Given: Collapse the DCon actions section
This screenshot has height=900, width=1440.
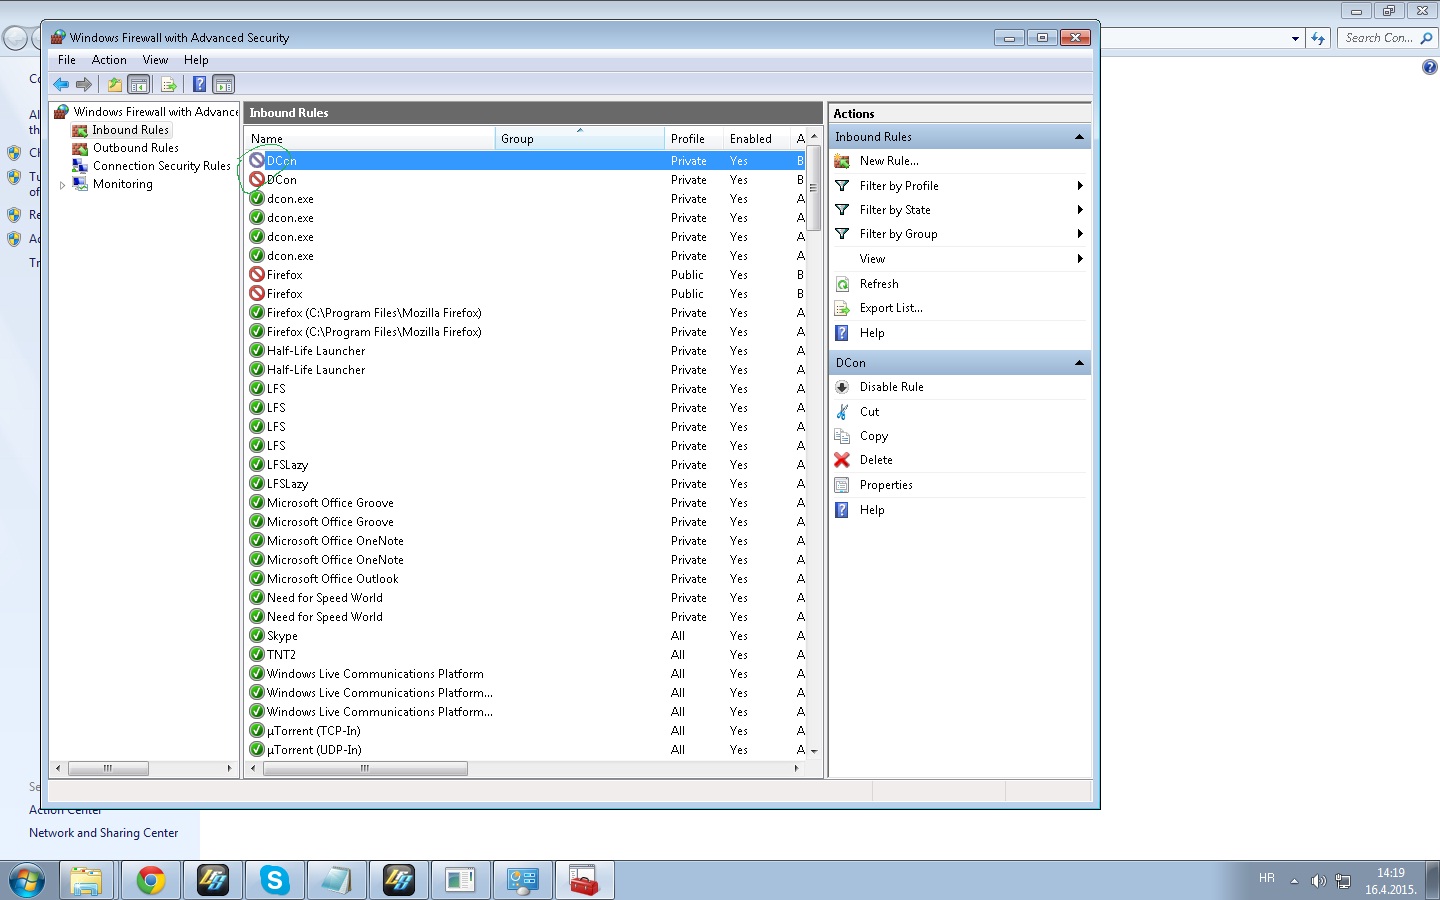Looking at the screenshot, I should point(1079,363).
